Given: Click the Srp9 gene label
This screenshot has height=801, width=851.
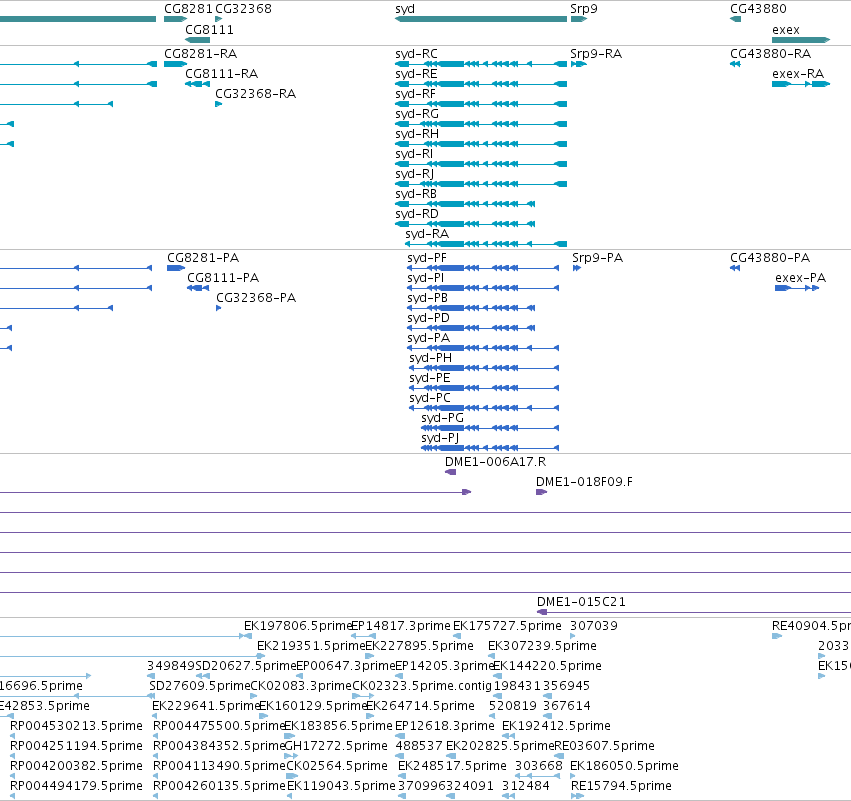Looking at the screenshot, I should tap(583, 9).
